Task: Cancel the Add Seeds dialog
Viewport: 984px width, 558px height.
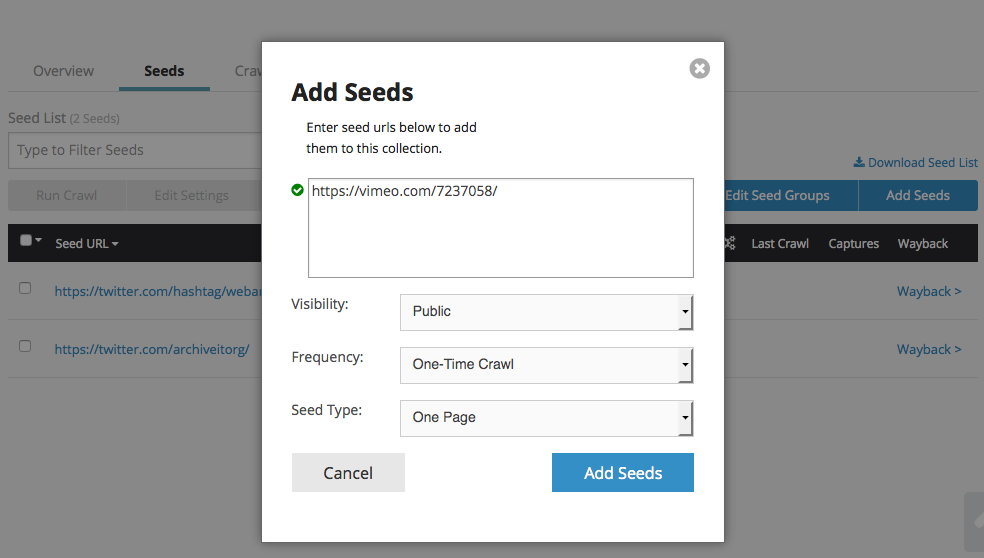Action: tap(348, 473)
